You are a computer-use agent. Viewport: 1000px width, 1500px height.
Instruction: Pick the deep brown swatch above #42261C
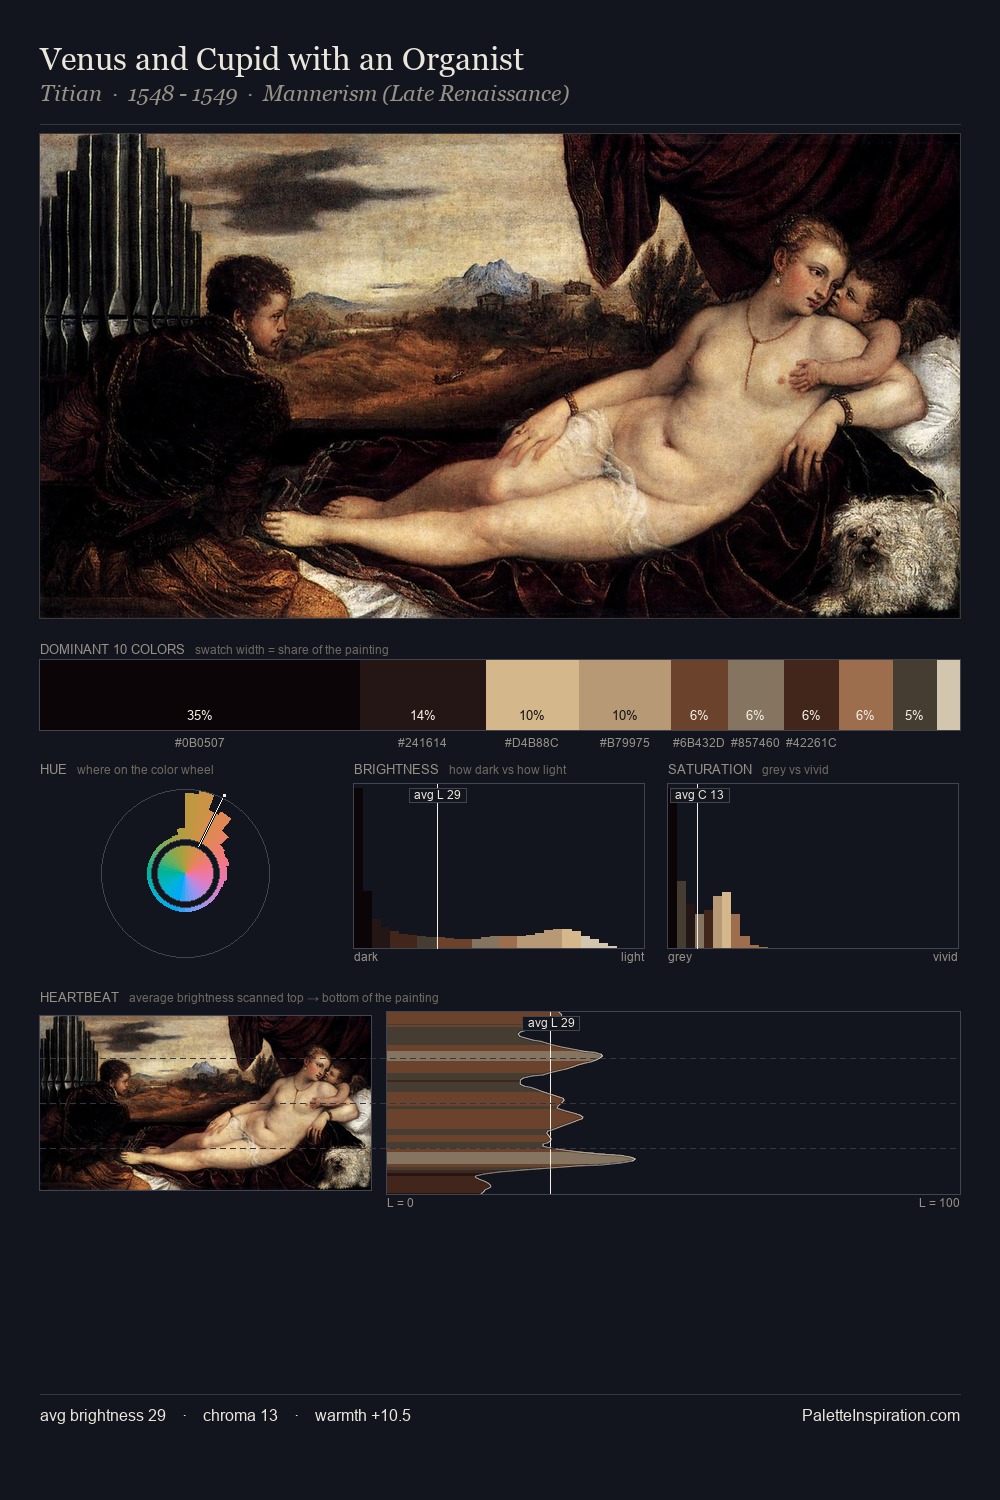811,695
